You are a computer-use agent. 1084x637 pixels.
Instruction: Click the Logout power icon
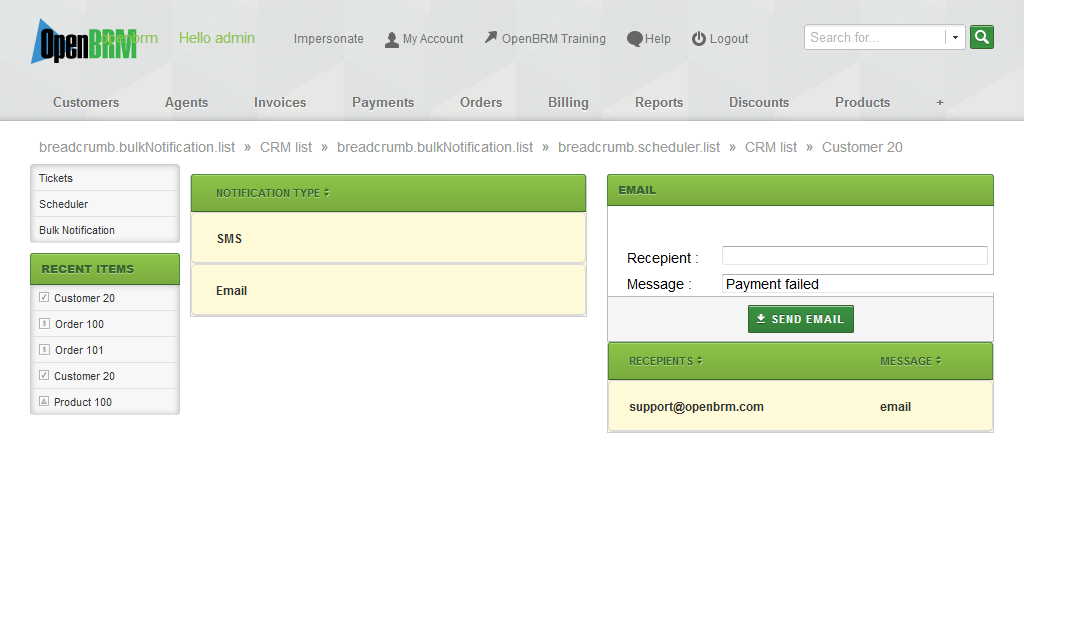[699, 39]
